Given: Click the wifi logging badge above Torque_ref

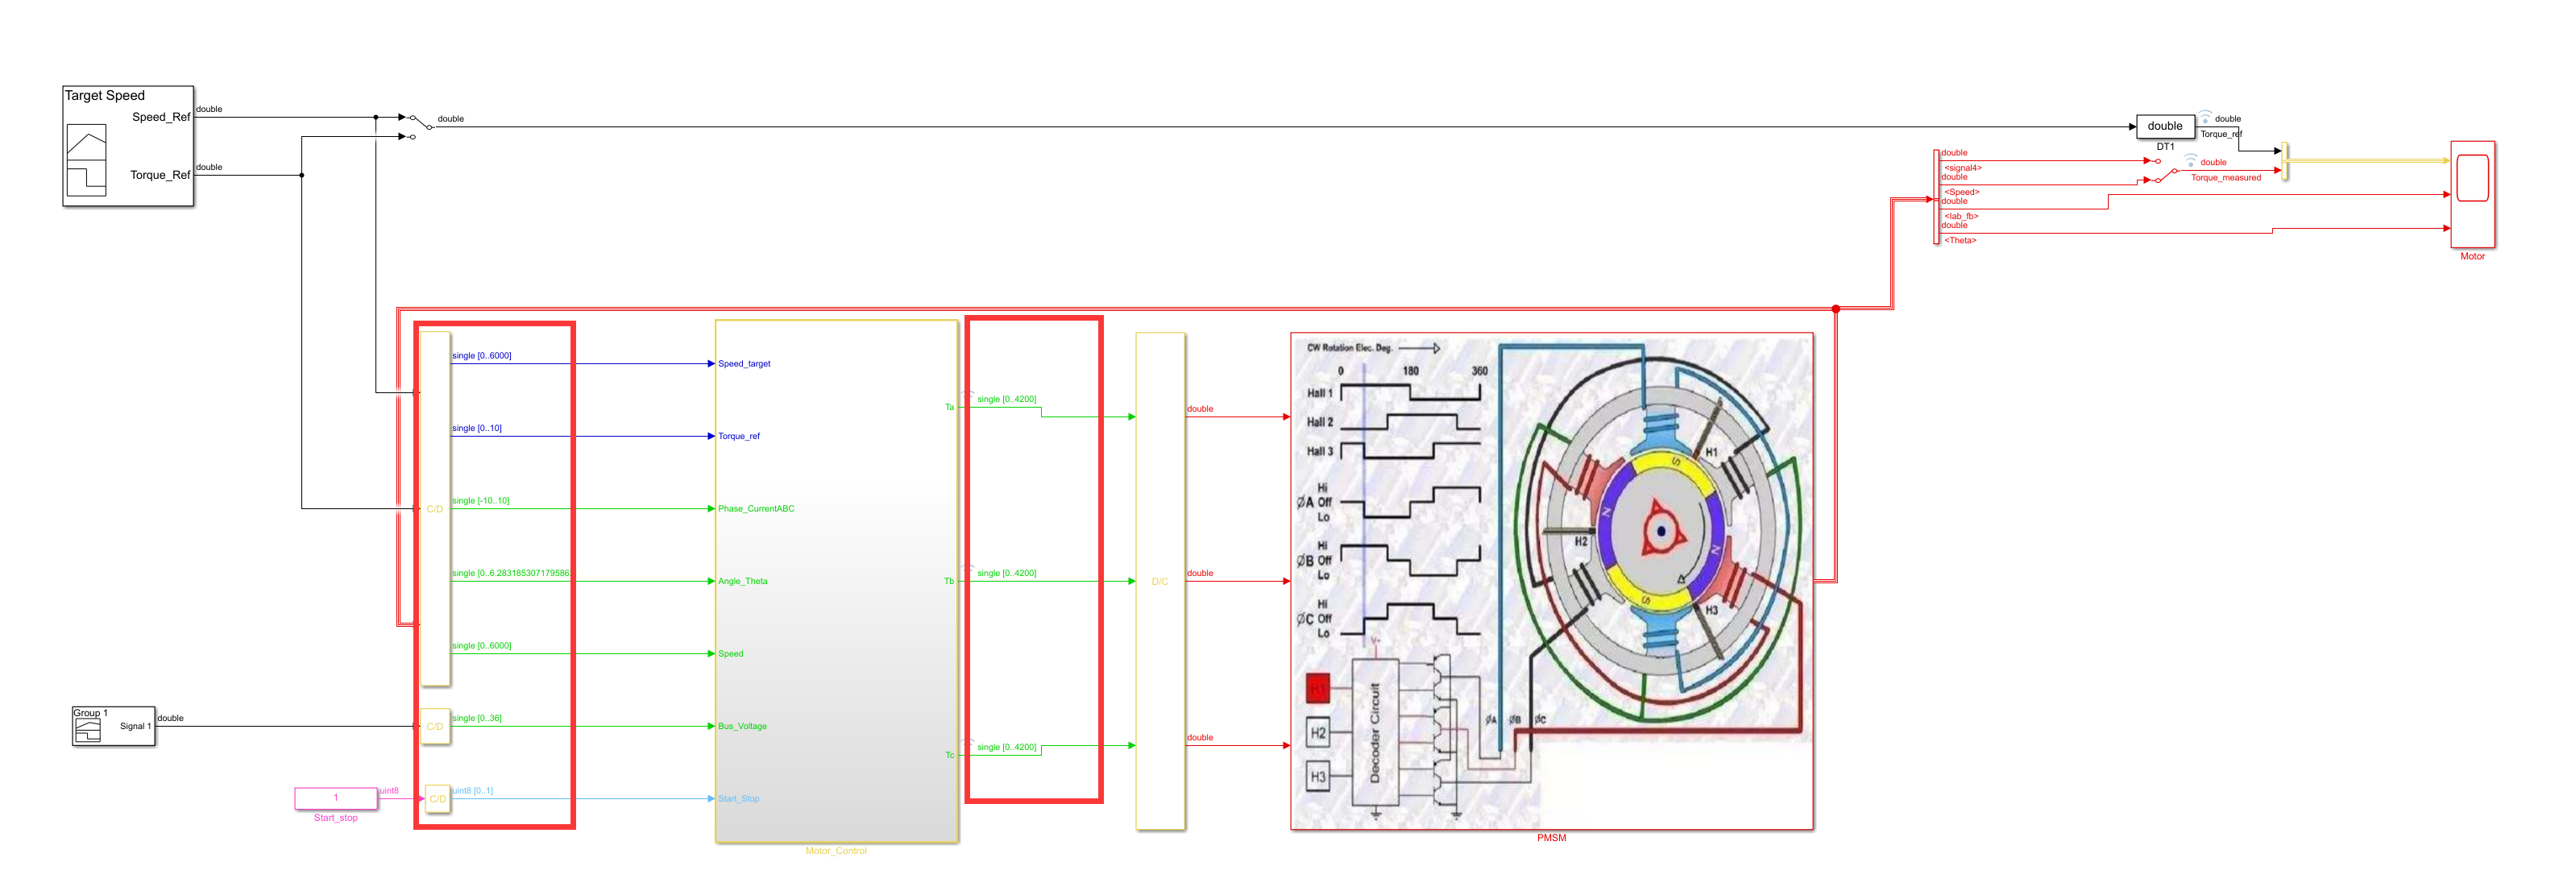Looking at the screenshot, I should (x=2204, y=117).
